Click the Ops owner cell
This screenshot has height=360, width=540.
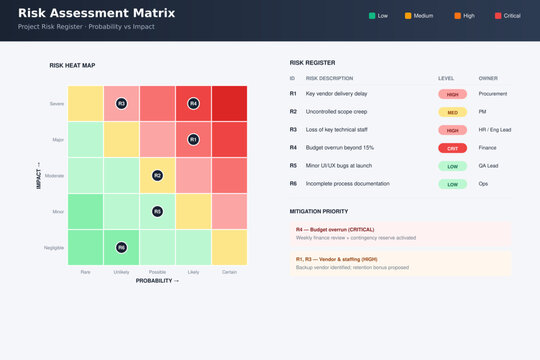point(483,184)
